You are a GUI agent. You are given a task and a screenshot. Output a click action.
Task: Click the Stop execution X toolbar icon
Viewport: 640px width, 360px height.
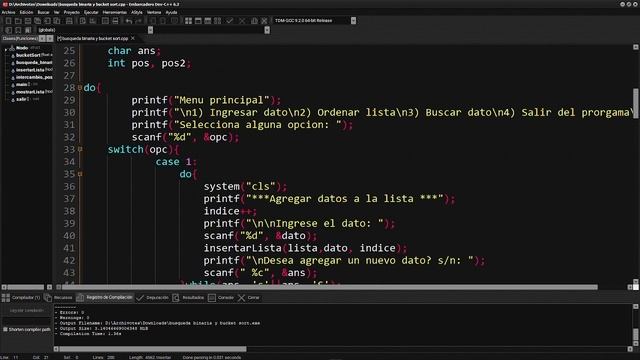point(242,21)
